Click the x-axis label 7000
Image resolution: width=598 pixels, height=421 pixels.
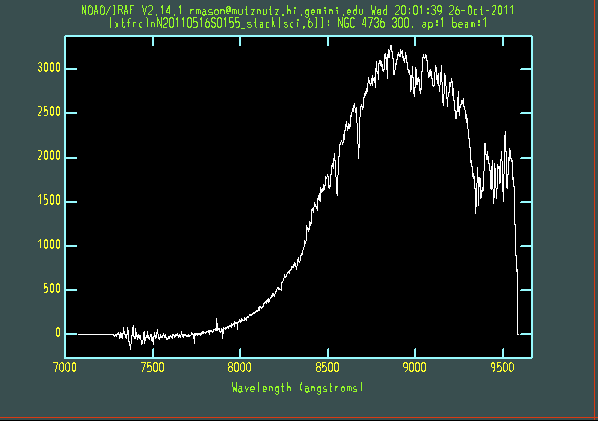(65, 368)
